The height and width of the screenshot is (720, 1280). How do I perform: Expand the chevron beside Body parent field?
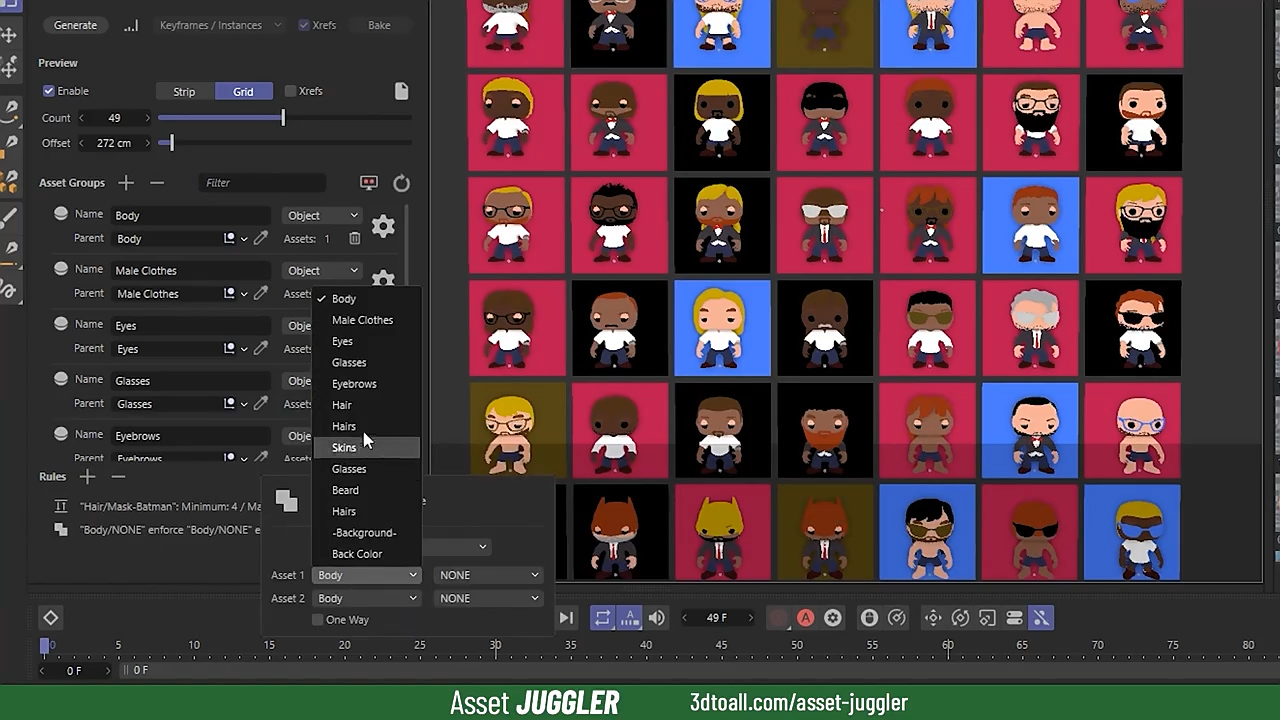tap(244, 239)
